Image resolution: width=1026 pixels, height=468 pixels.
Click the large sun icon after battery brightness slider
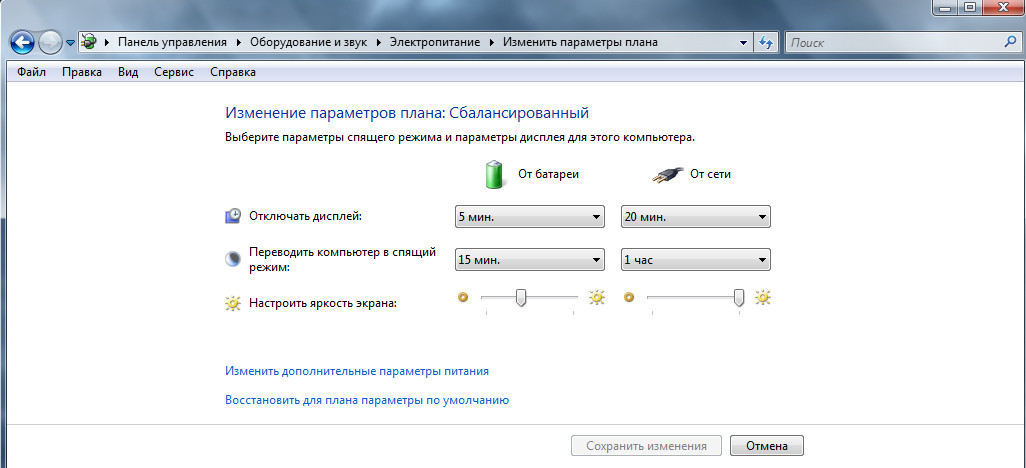(x=597, y=297)
